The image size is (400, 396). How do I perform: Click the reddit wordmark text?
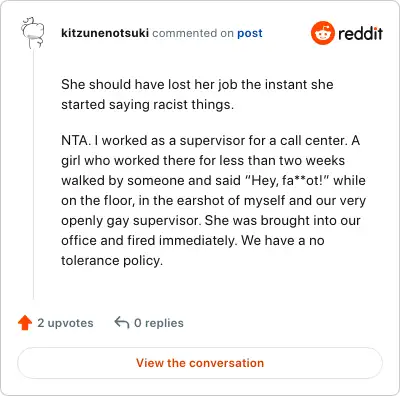(x=360, y=33)
